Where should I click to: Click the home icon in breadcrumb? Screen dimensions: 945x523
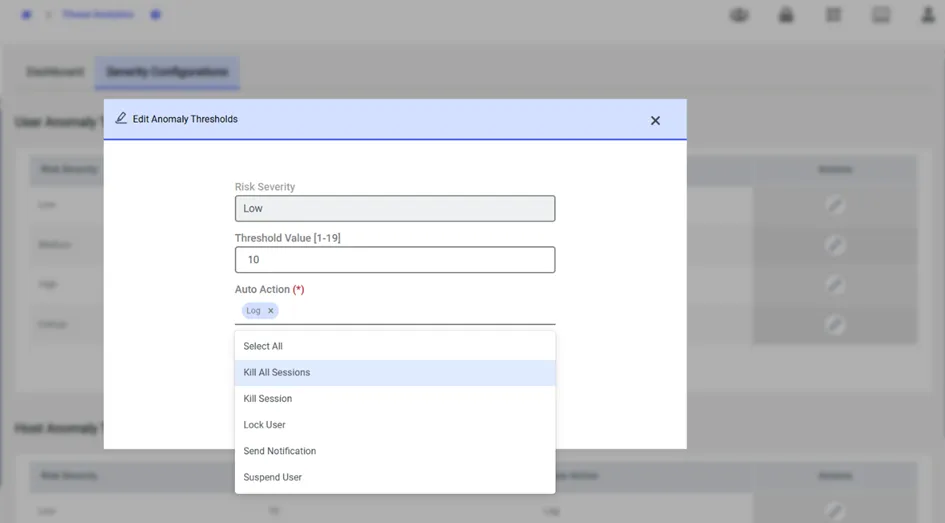click(26, 14)
